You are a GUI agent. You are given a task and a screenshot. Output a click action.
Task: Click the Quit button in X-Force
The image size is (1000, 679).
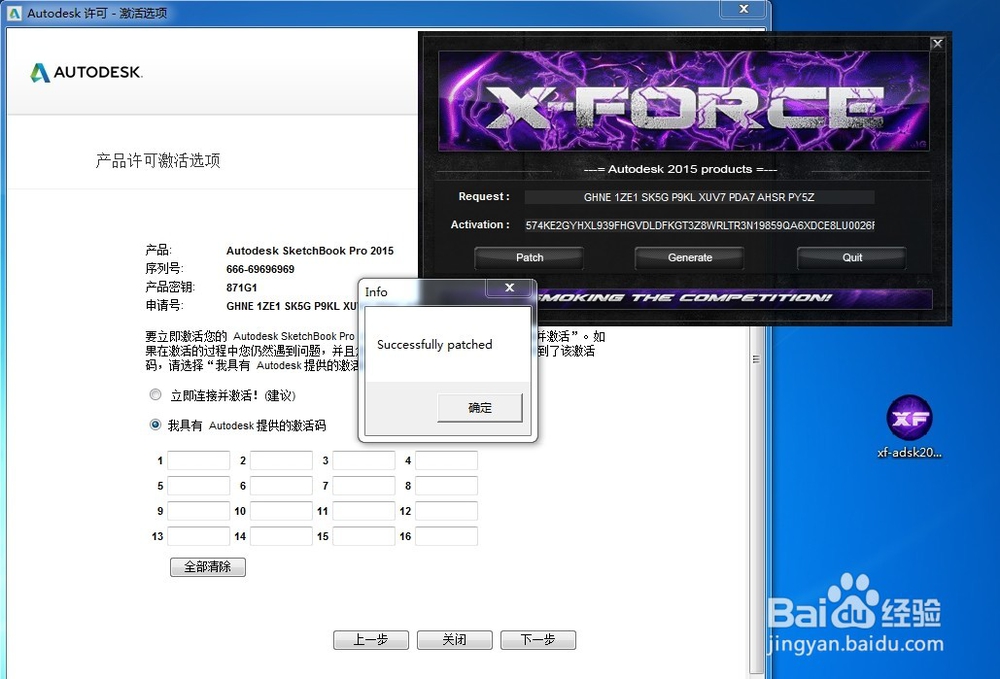[851, 258]
